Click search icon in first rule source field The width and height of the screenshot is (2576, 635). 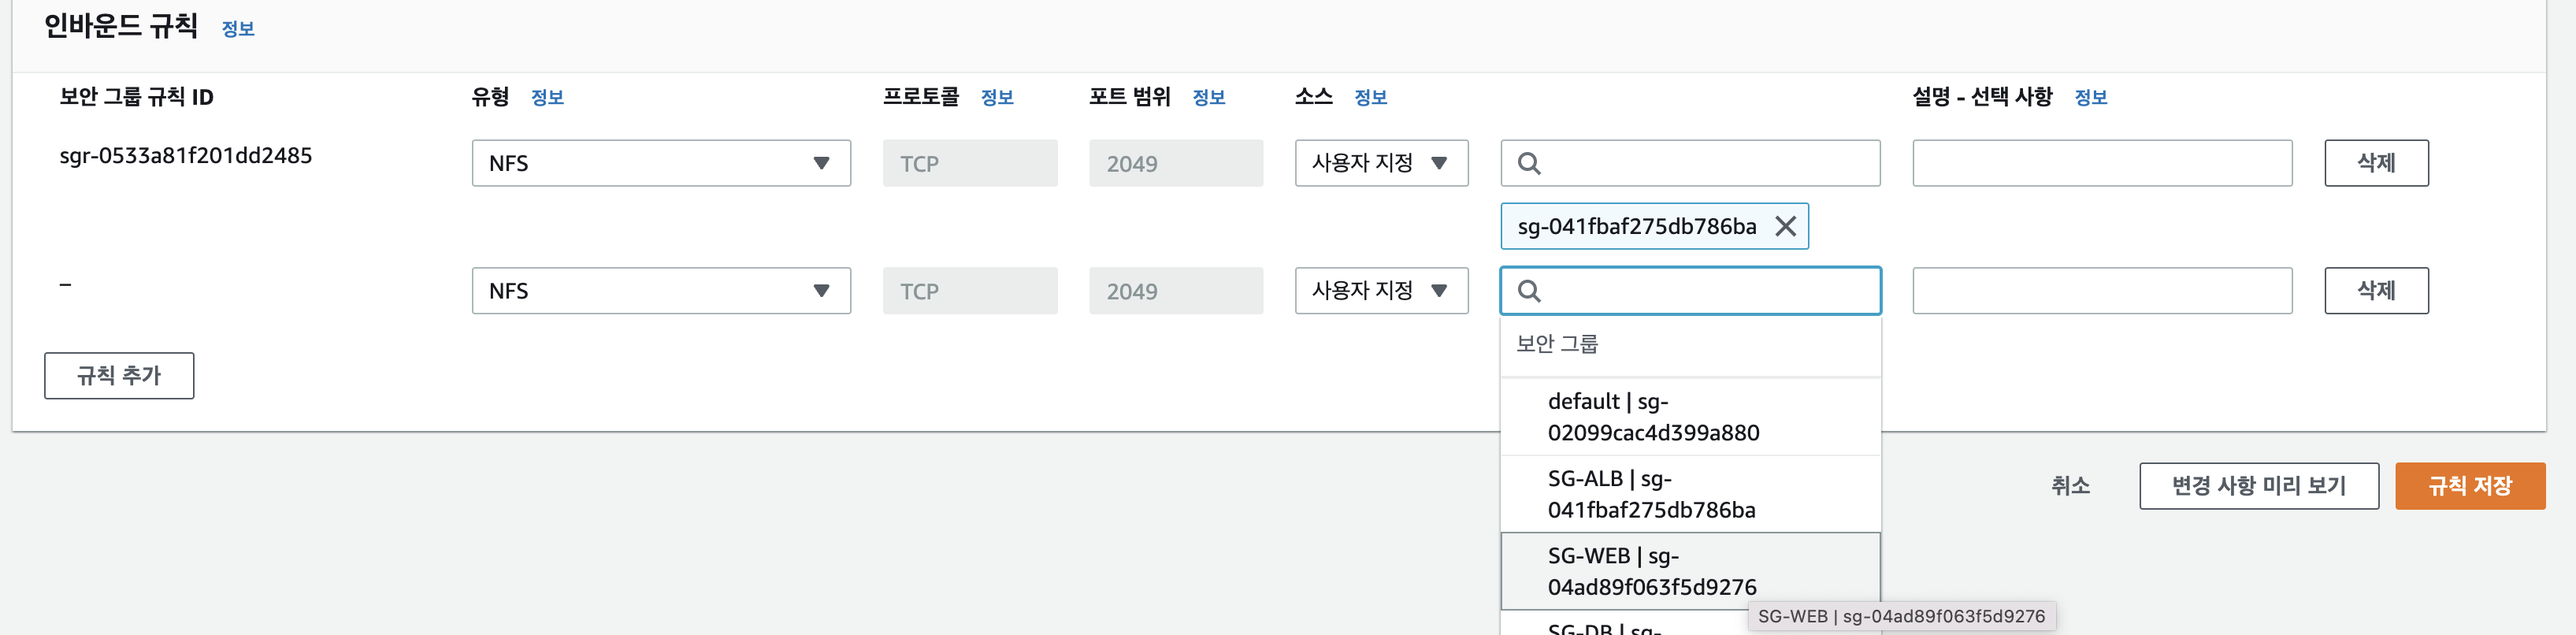1529,163
